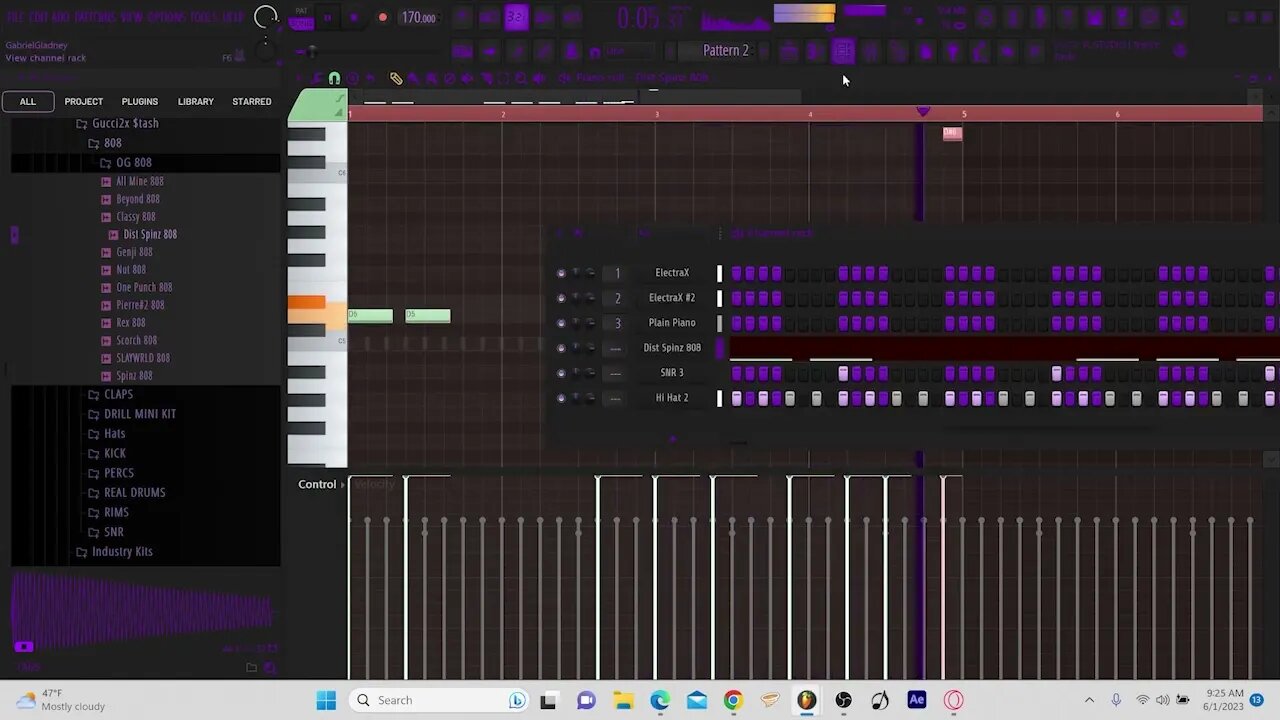Click the 170.000 tempo field
Image resolution: width=1280 pixels, height=720 pixels.
coord(418,17)
